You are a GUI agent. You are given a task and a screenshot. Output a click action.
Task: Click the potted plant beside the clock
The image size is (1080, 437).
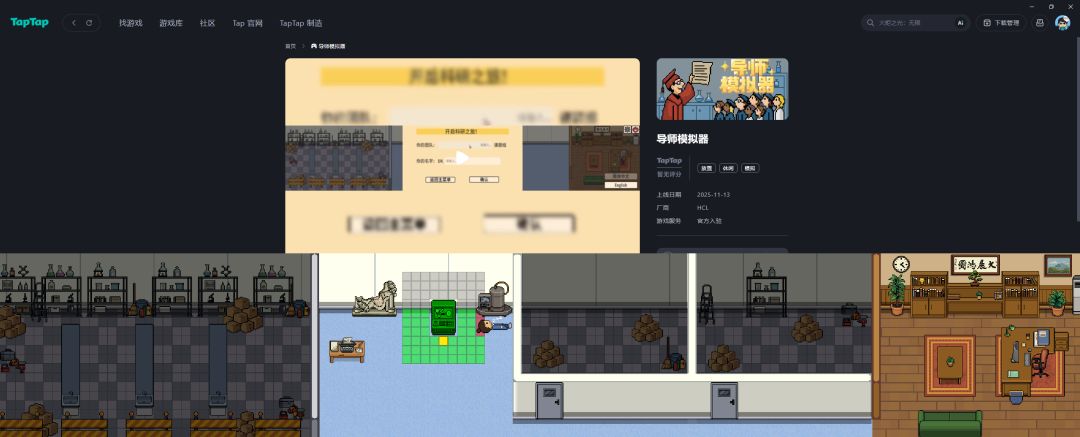click(x=895, y=294)
